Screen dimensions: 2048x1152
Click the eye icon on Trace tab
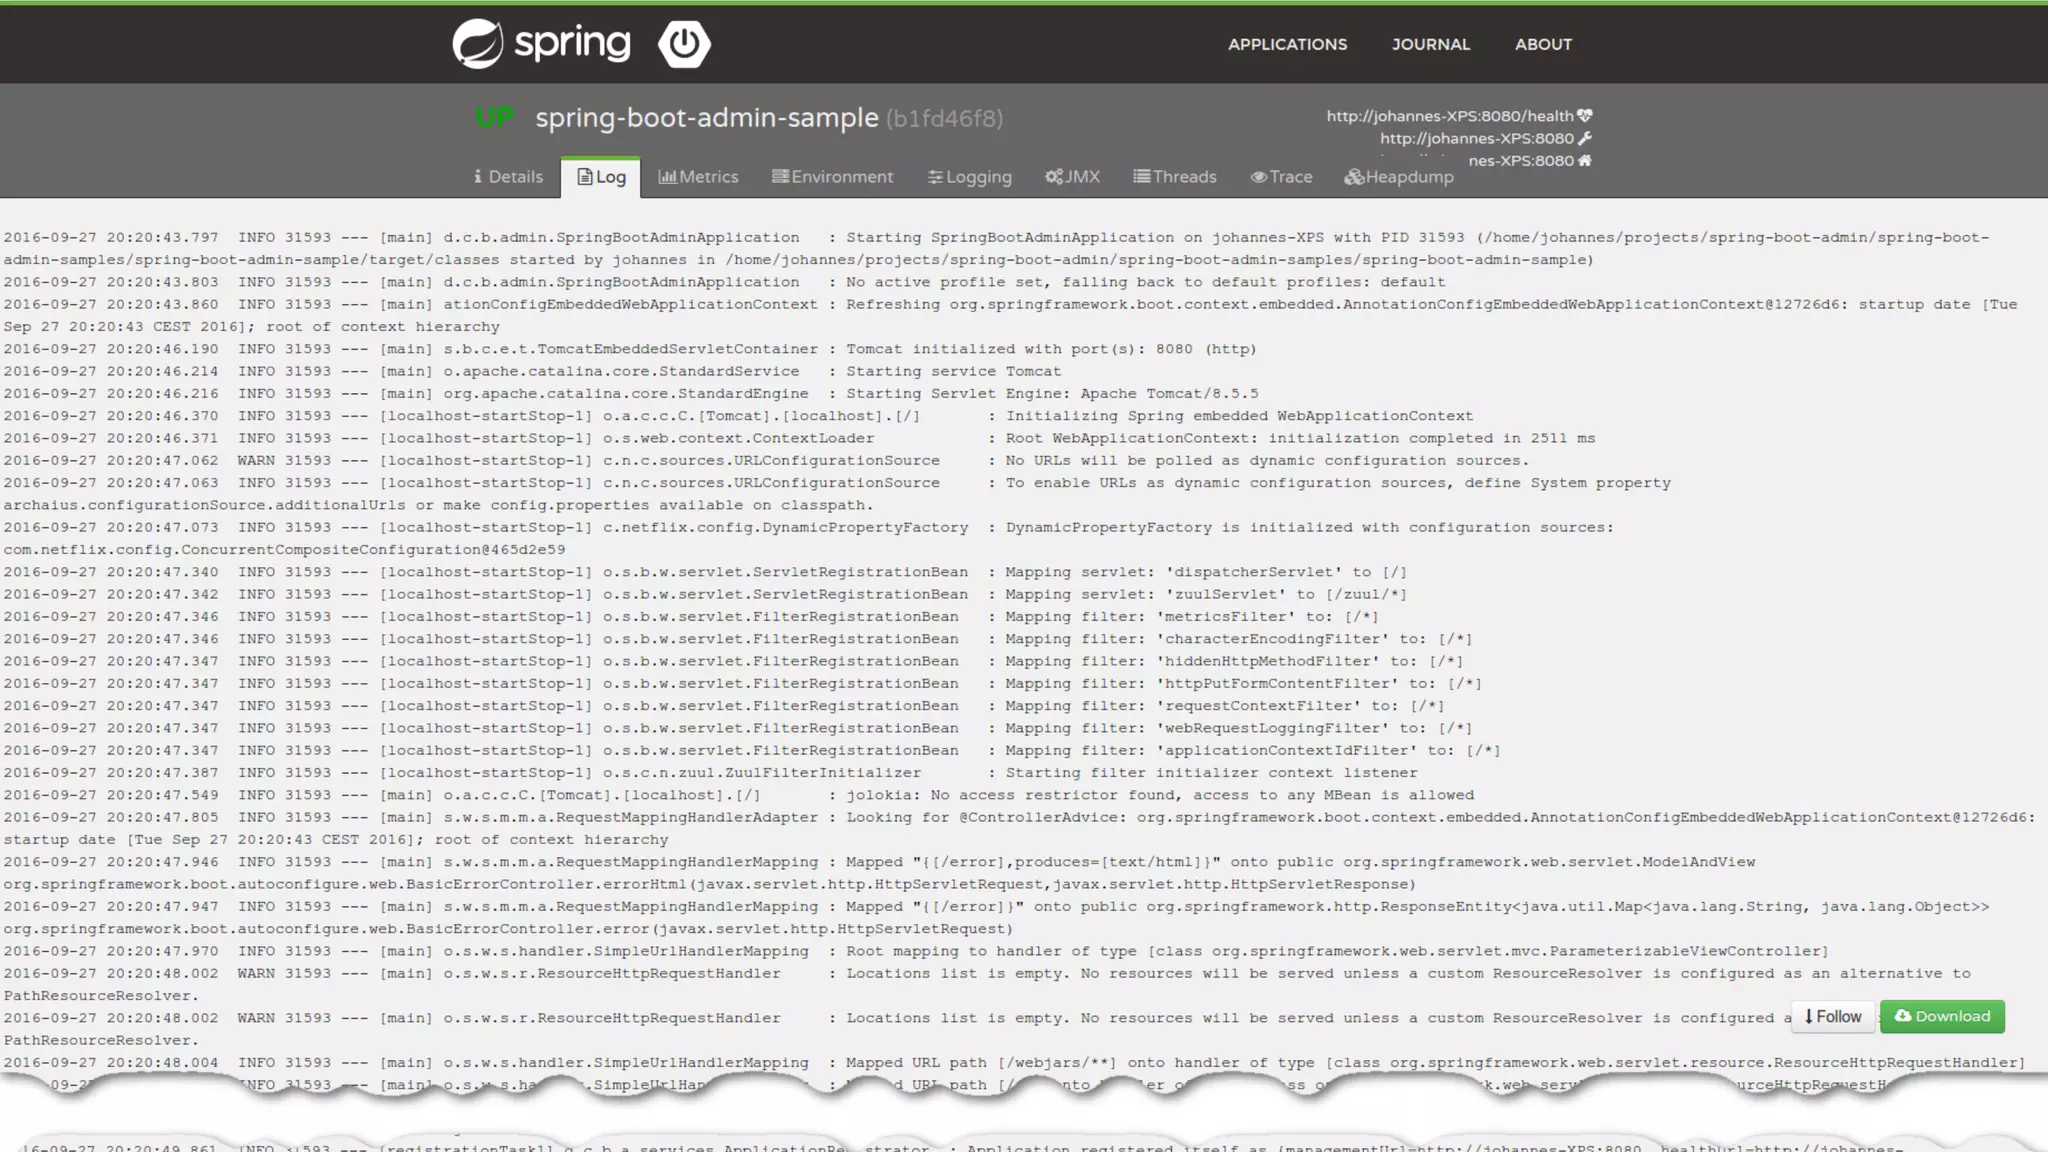[1258, 177]
